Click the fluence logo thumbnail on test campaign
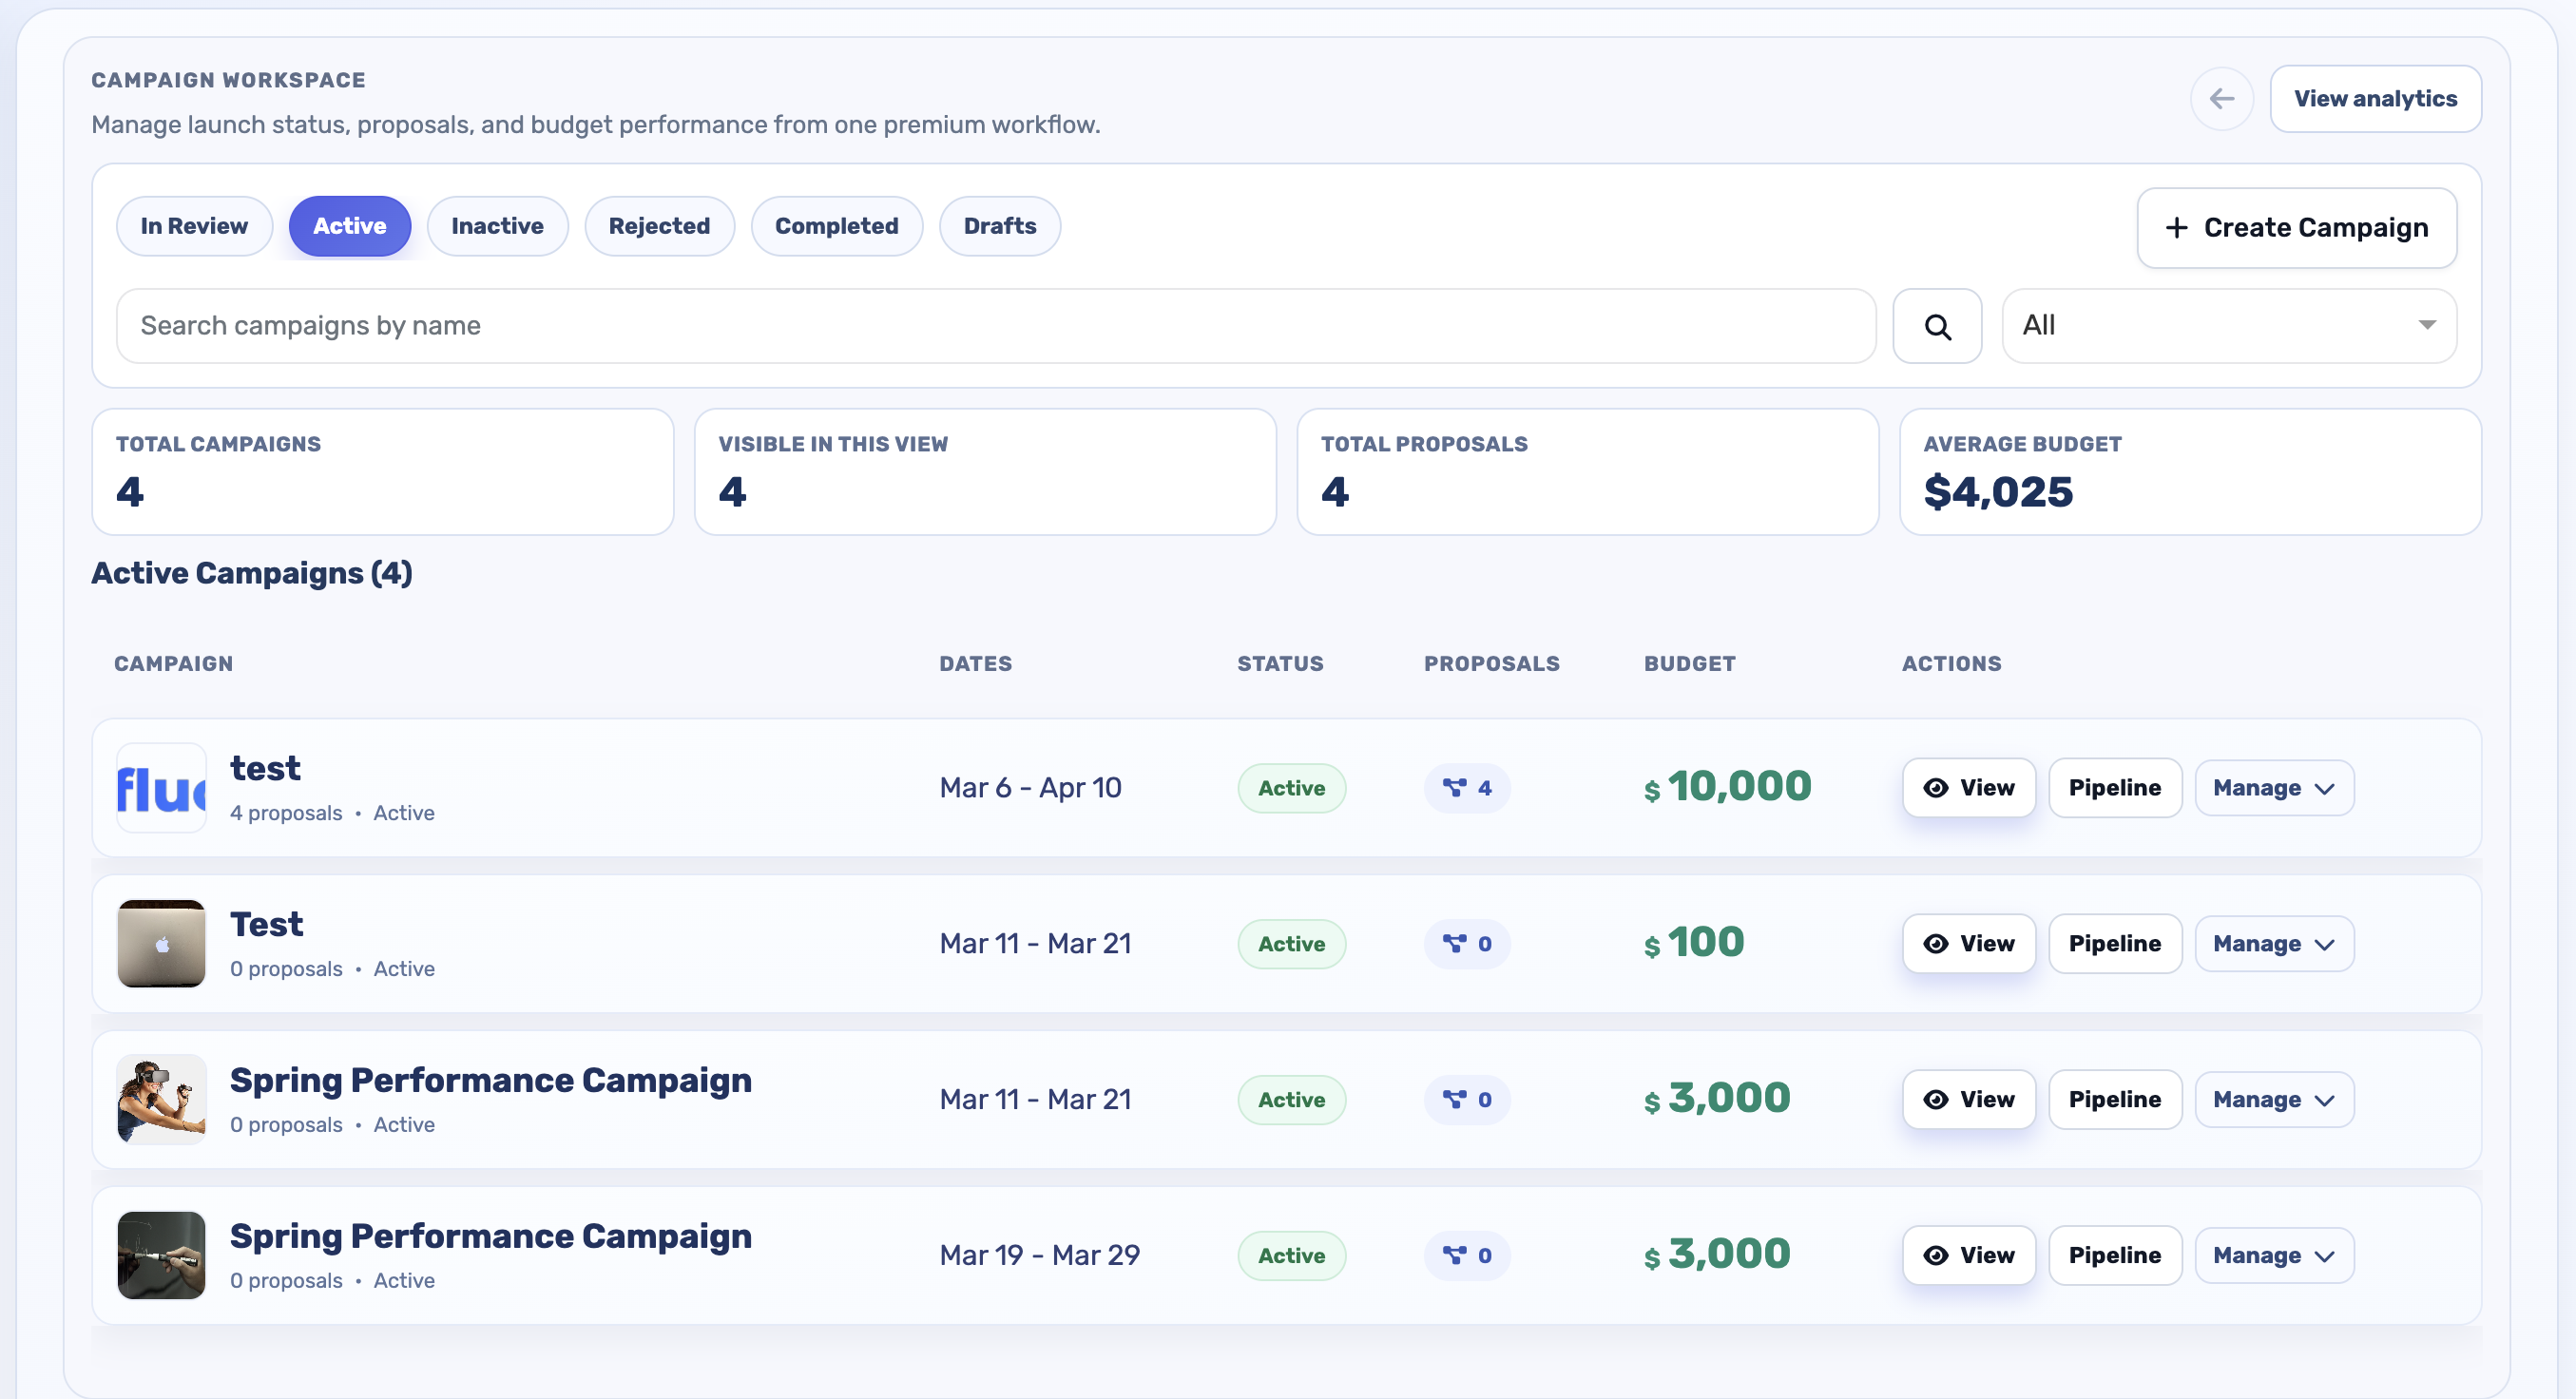2576x1399 pixels. [161, 789]
